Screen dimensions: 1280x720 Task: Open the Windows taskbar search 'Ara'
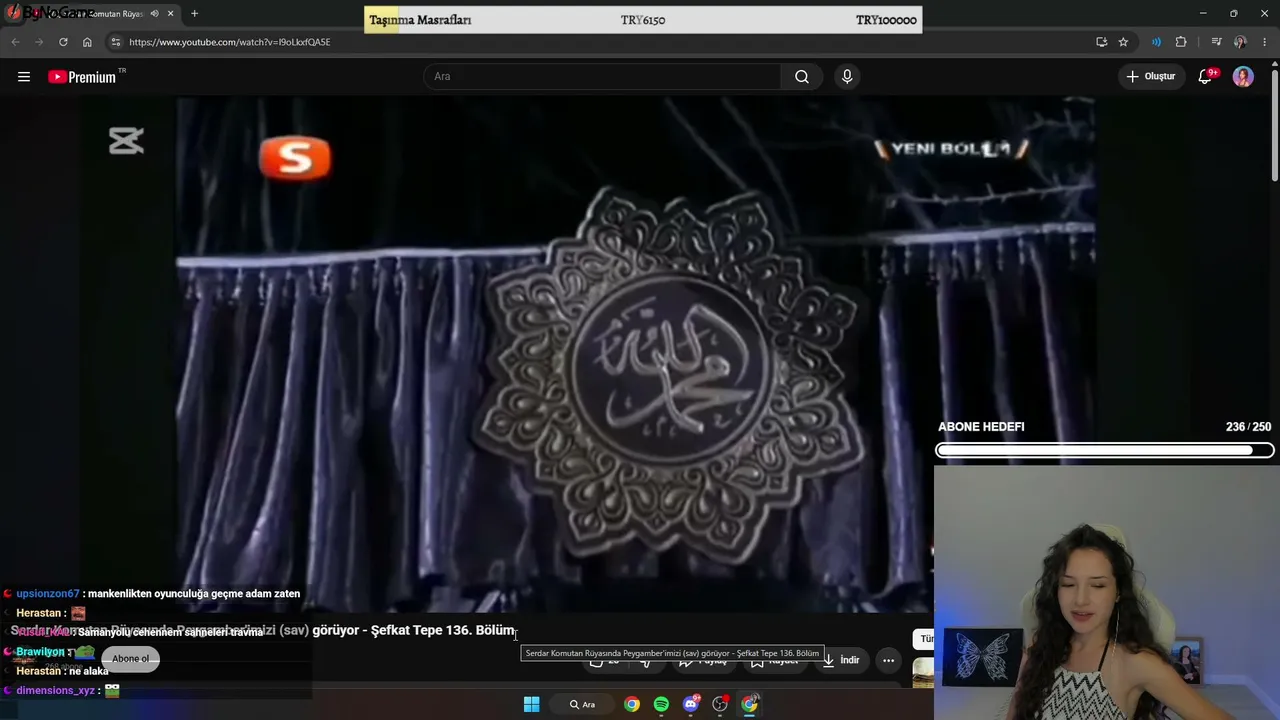[x=583, y=705]
